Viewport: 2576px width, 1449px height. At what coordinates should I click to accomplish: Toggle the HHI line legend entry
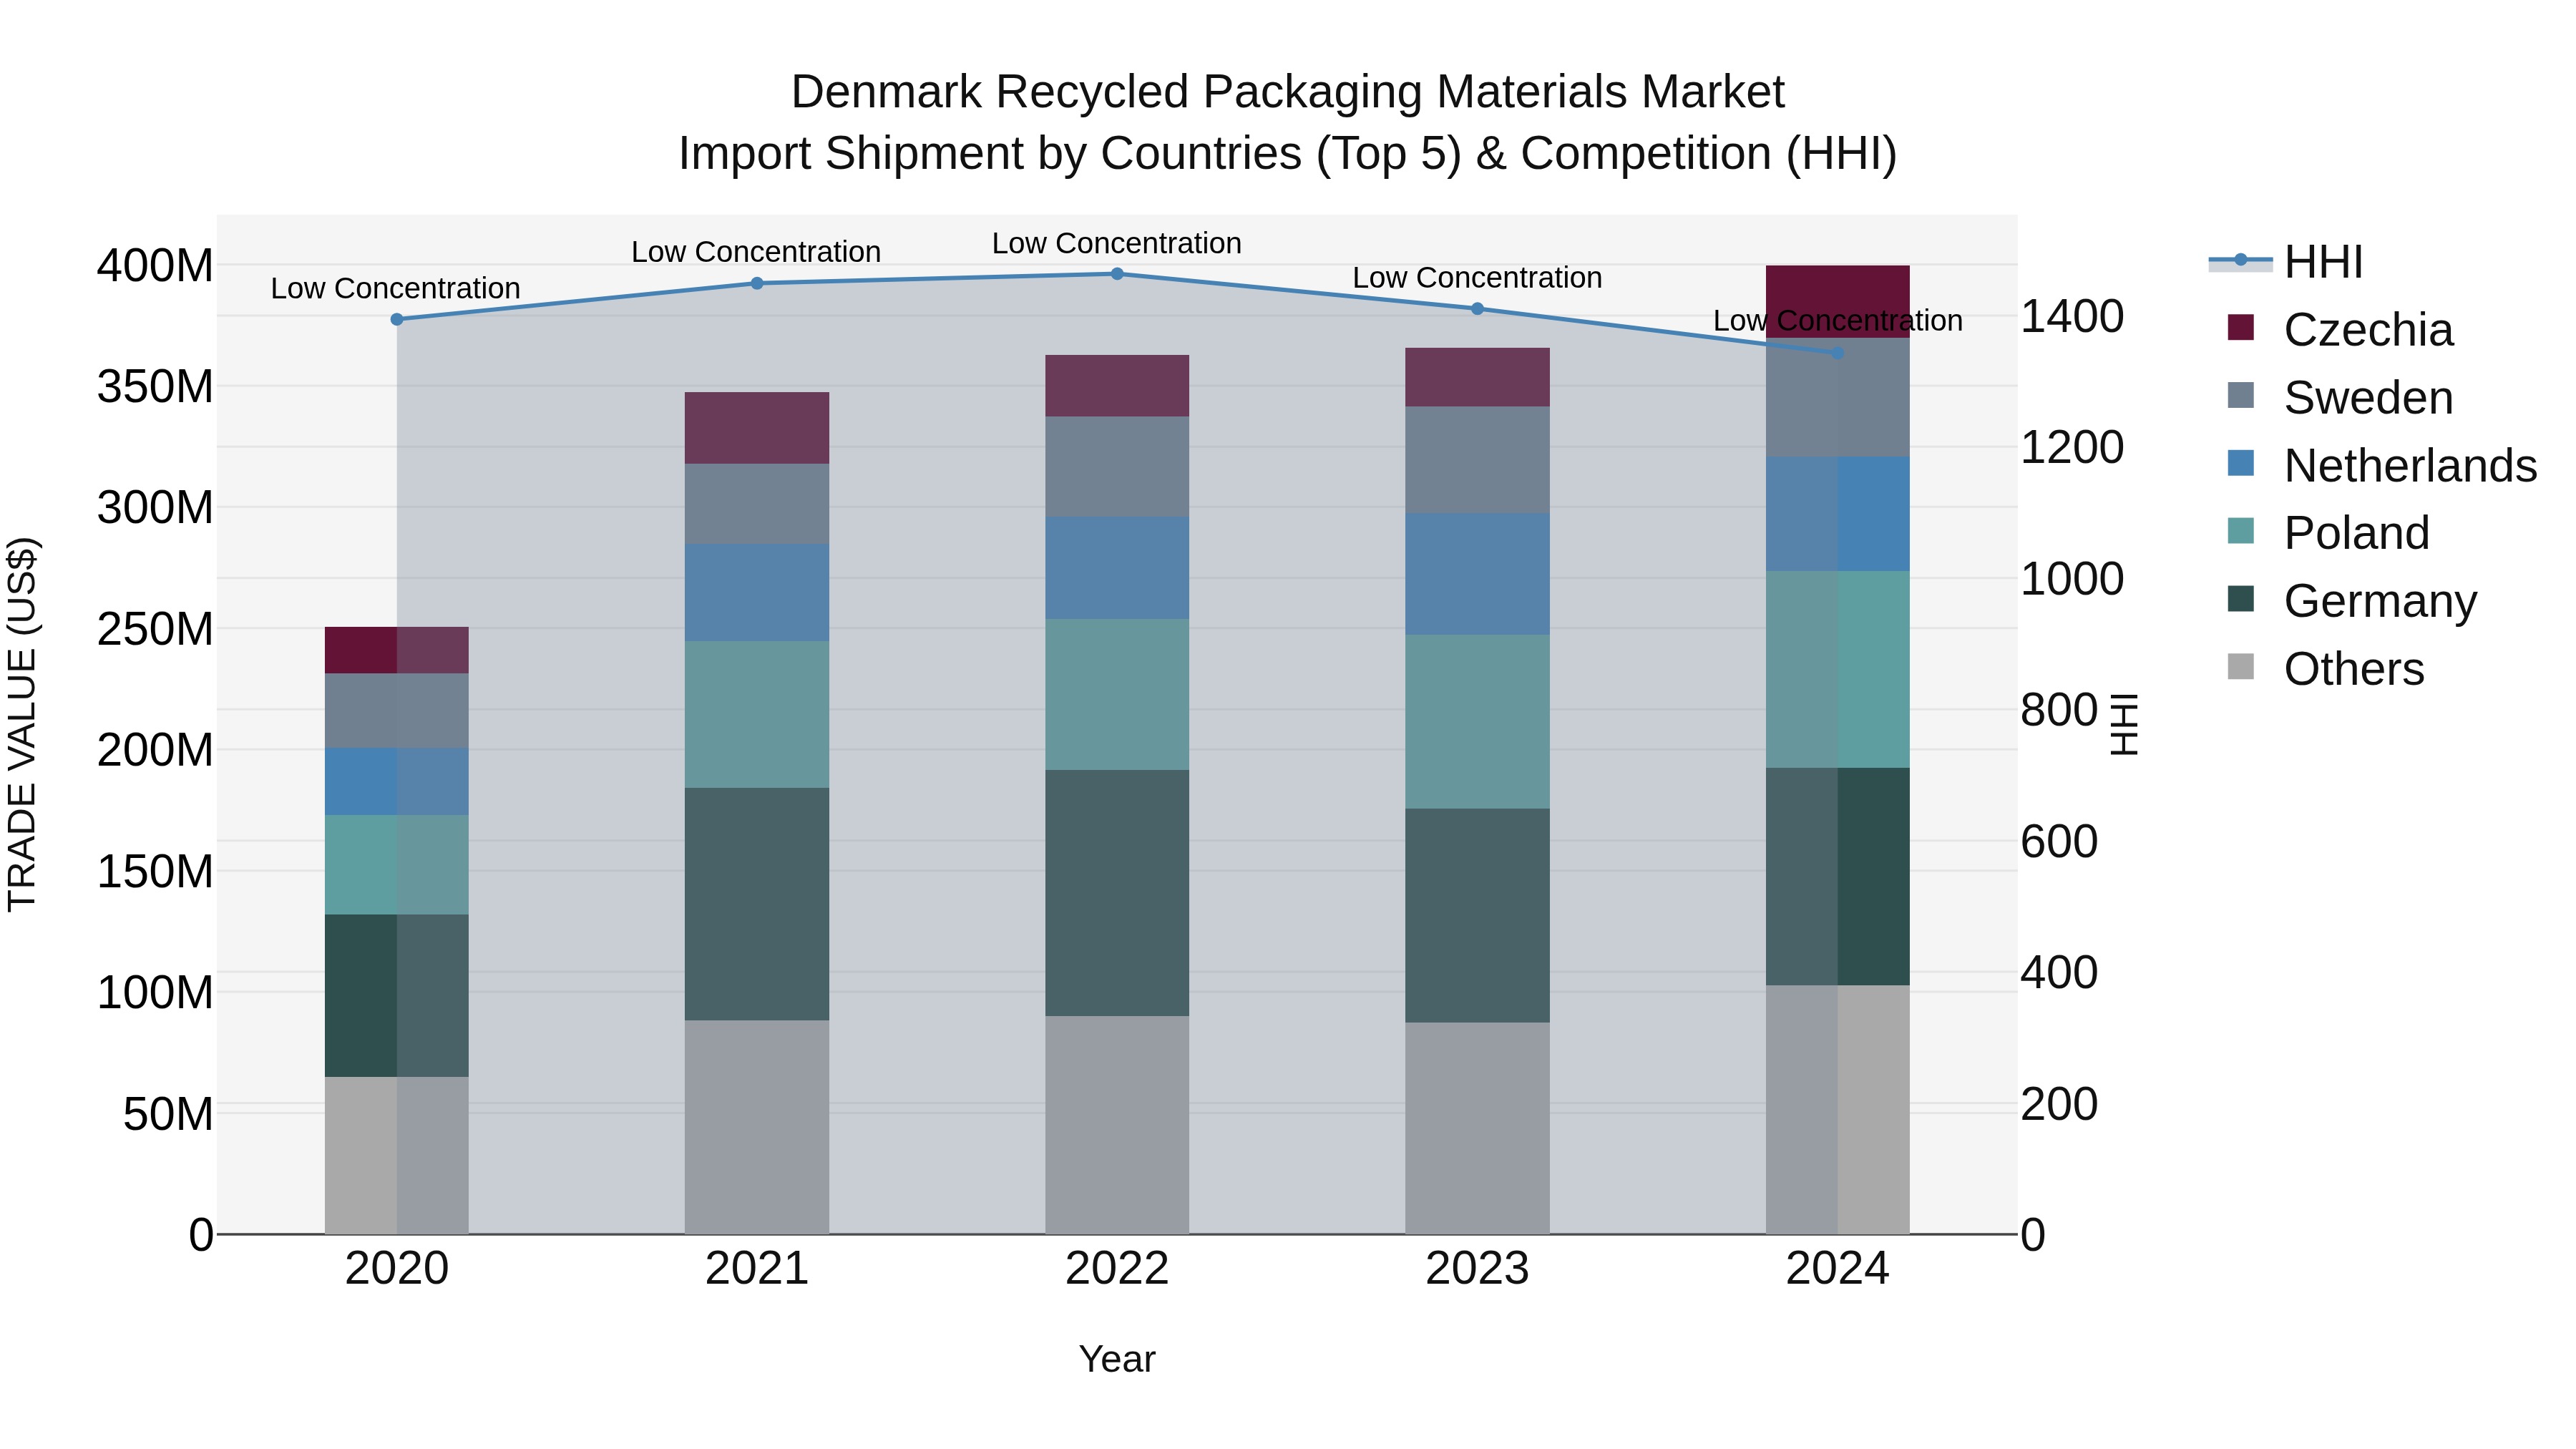point(2286,262)
